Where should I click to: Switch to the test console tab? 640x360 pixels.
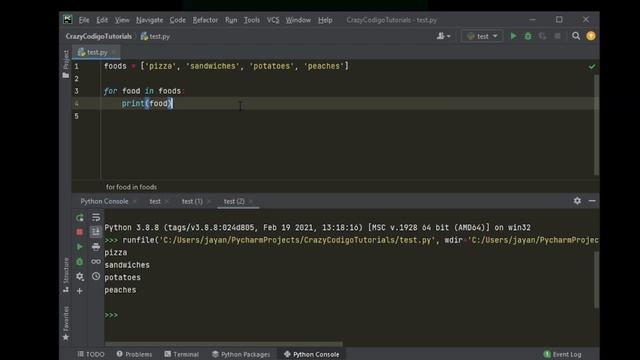155,201
